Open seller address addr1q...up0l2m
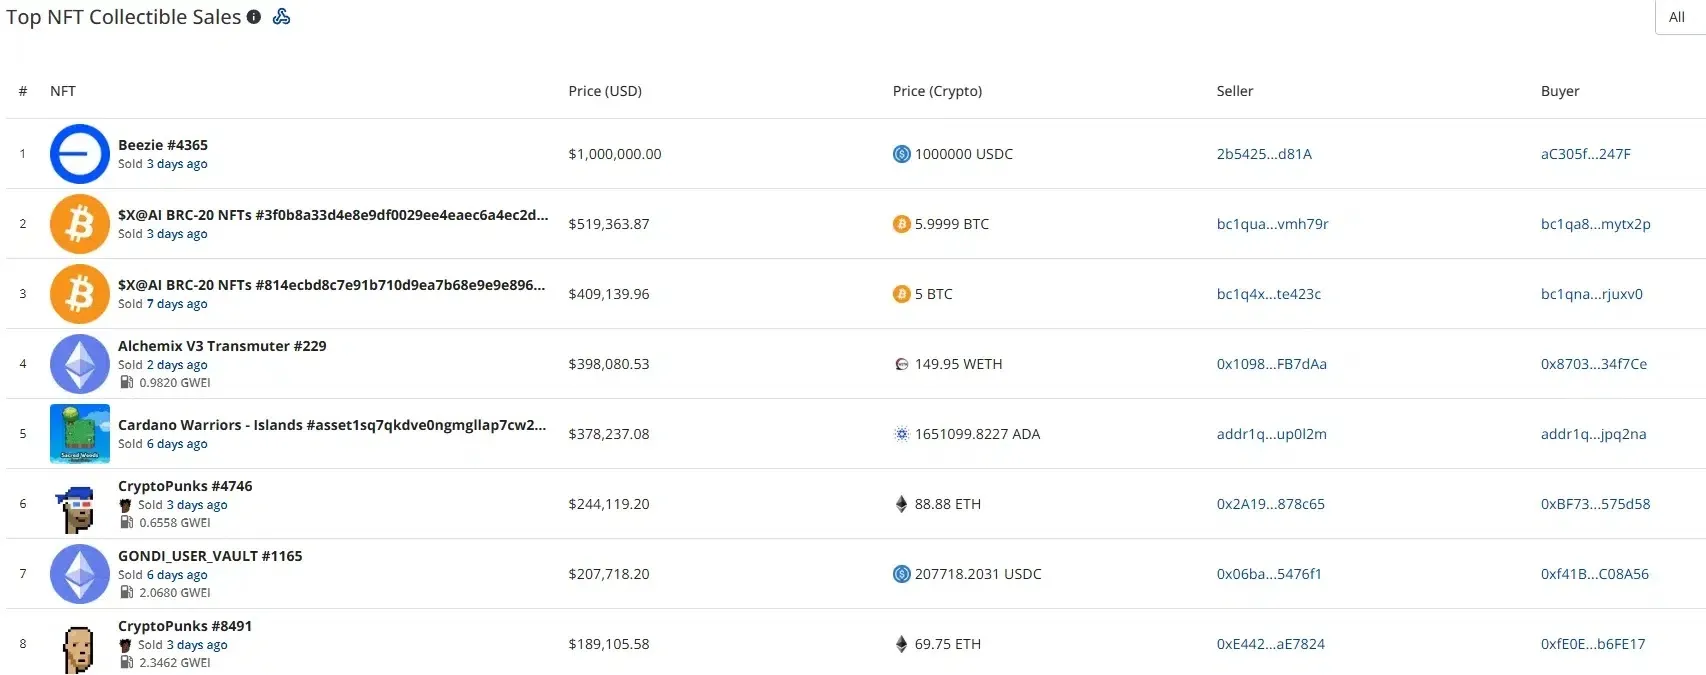 pos(1272,434)
